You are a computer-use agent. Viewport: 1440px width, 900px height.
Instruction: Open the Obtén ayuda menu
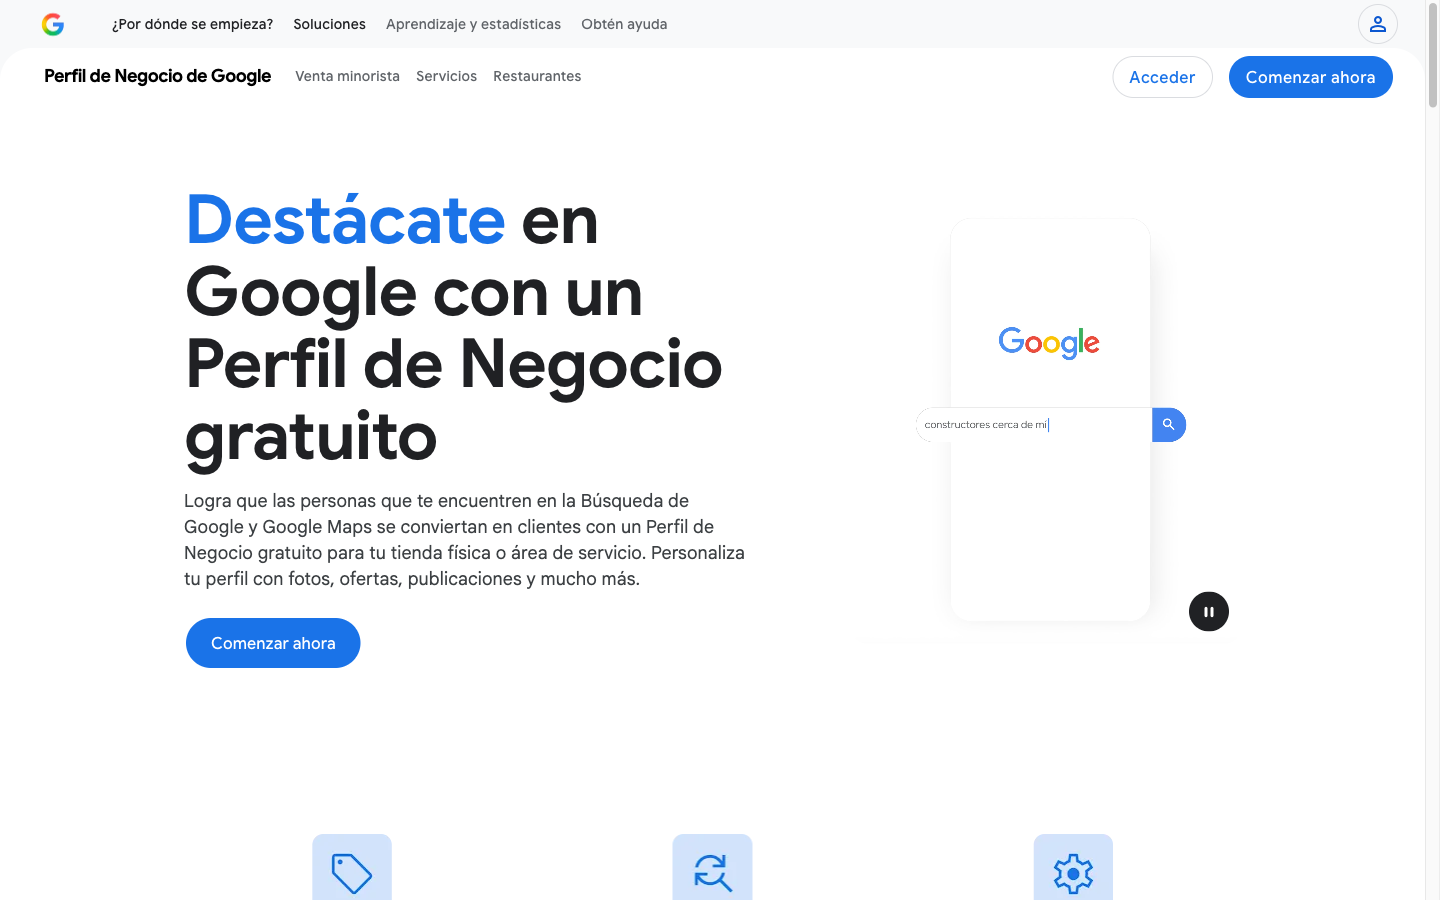pos(624,24)
